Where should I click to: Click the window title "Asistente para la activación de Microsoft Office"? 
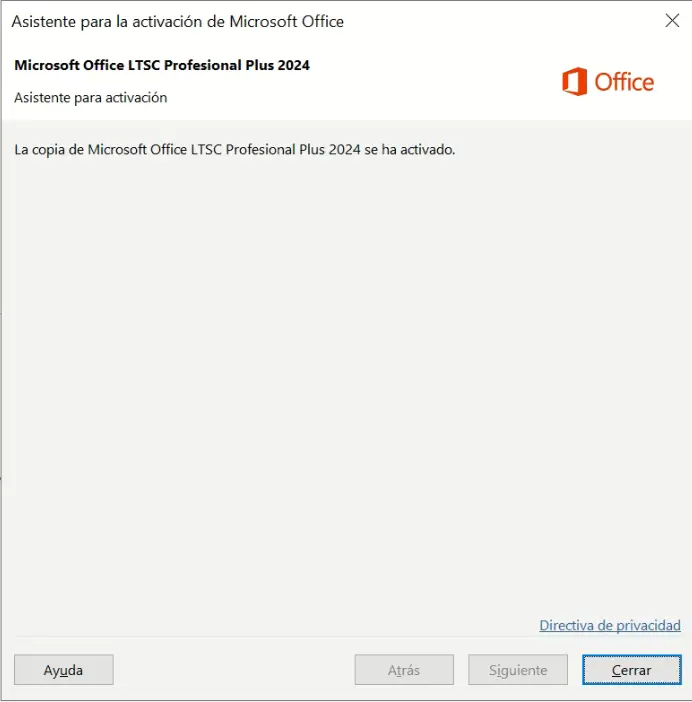pyautogui.click(x=177, y=21)
